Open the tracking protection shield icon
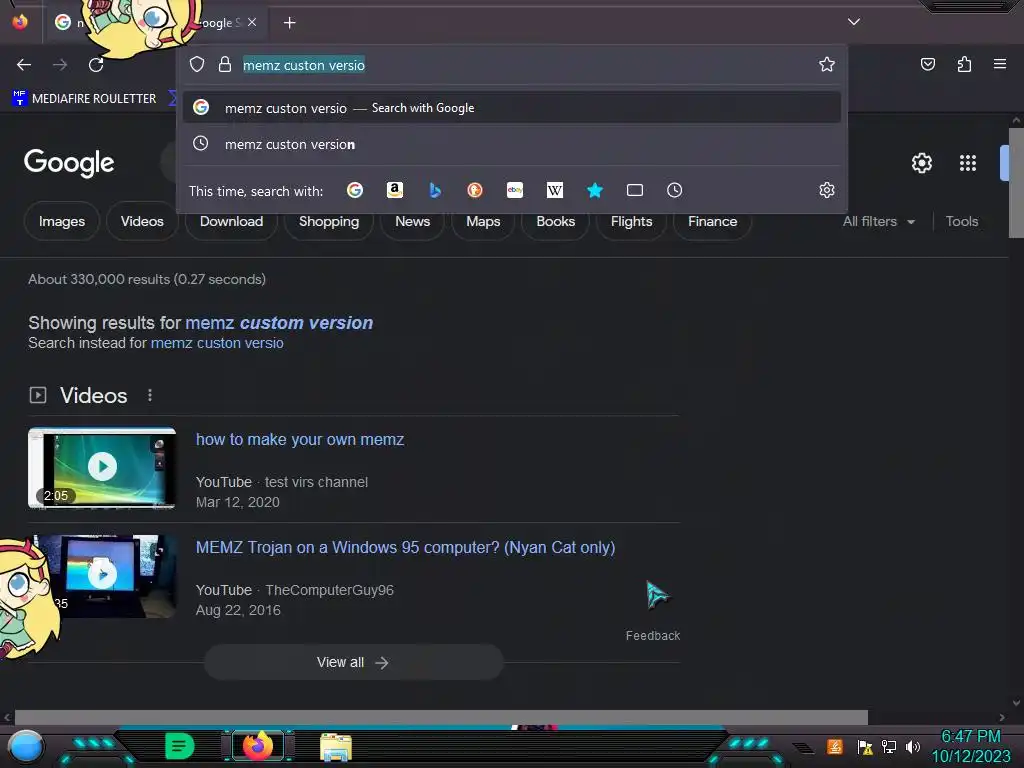Viewport: 1024px width, 768px height. pyautogui.click(x=197, y=65)
